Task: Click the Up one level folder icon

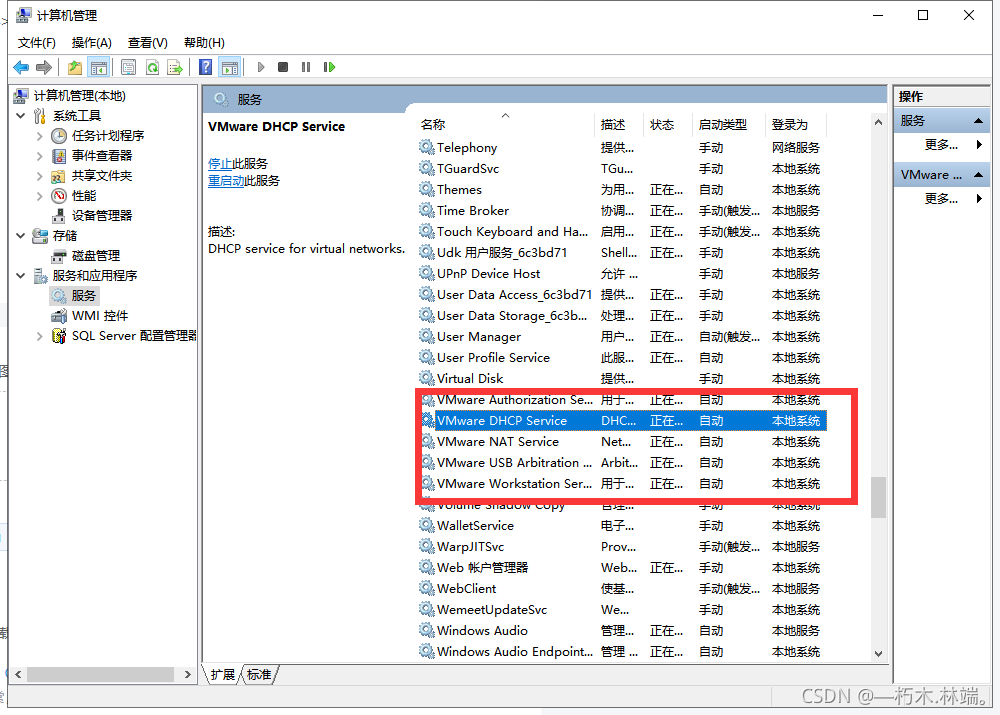Action: [x=75, y=67]
